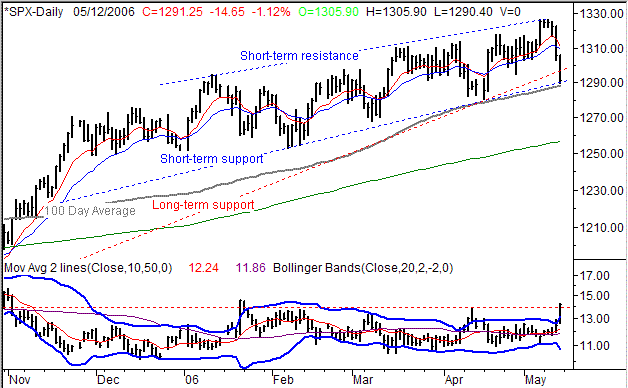Click the 'Mar' month label on time axis

tap(362, 380)
